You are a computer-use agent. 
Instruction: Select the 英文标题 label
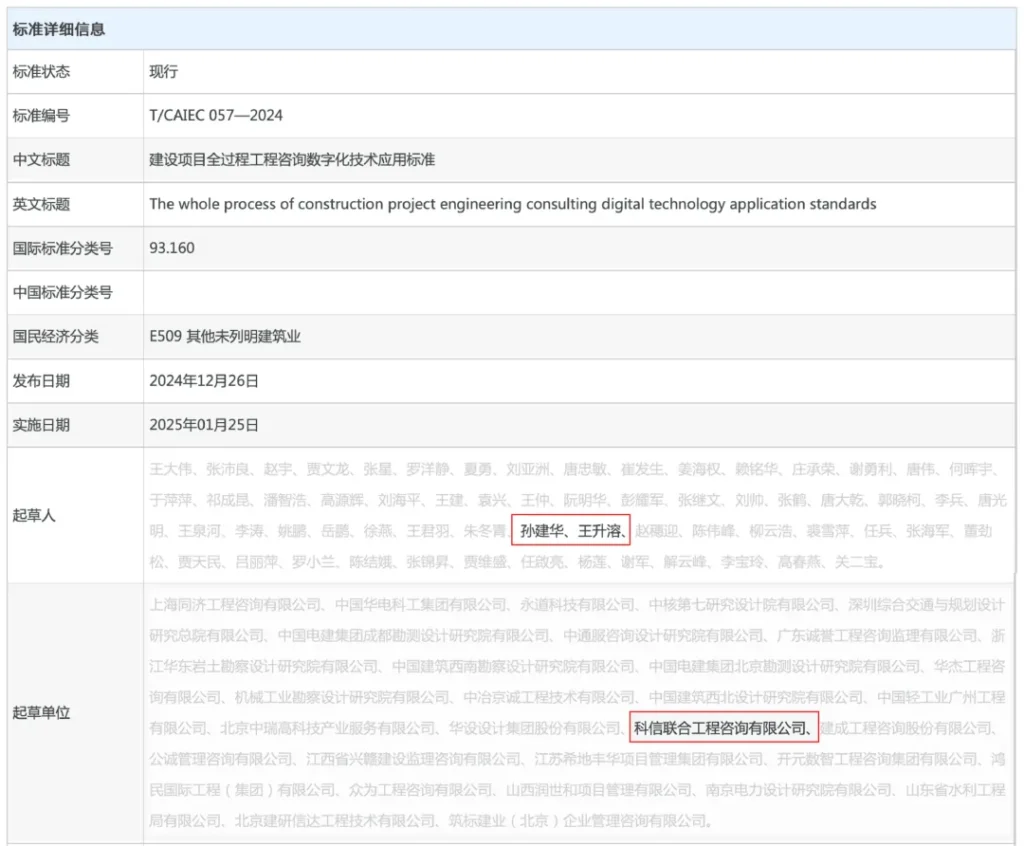41,204
